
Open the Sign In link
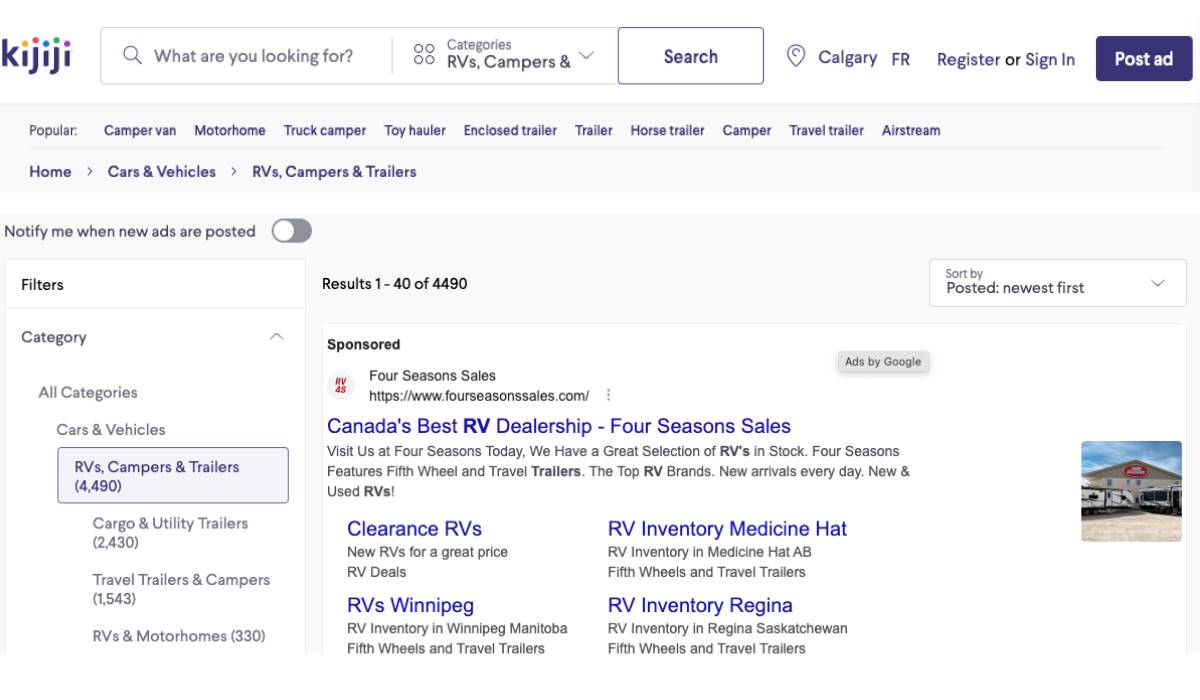click(1050, 59)
